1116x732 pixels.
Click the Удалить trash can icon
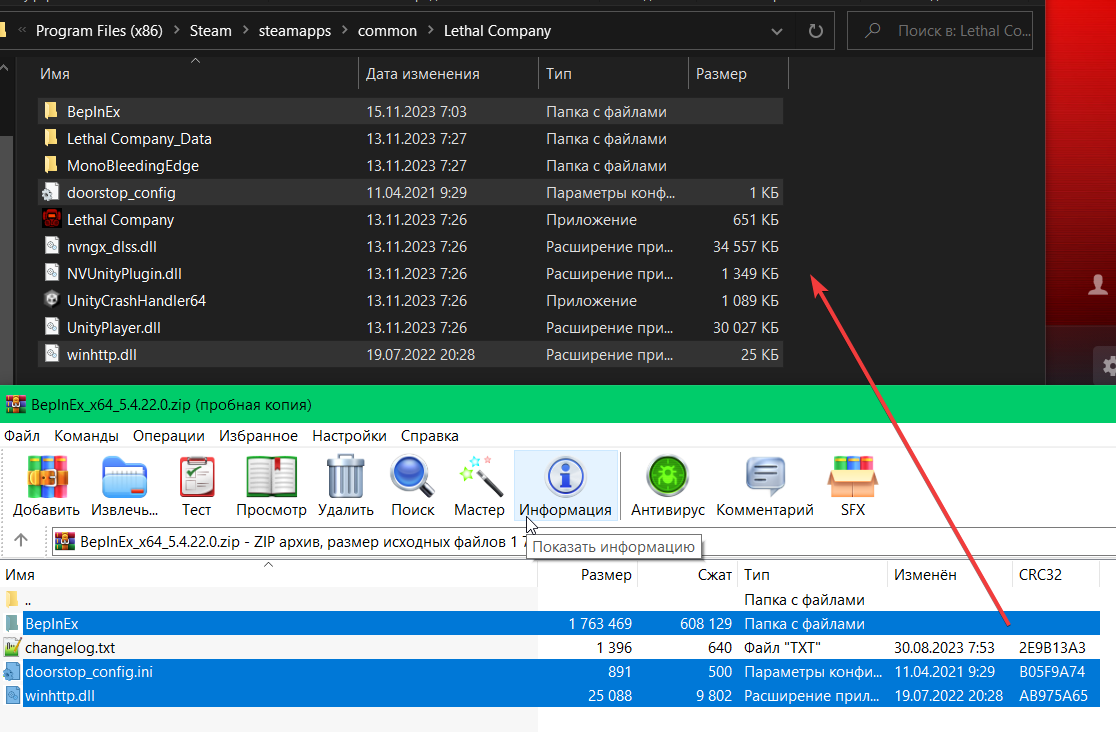click(x=346, y=476)
